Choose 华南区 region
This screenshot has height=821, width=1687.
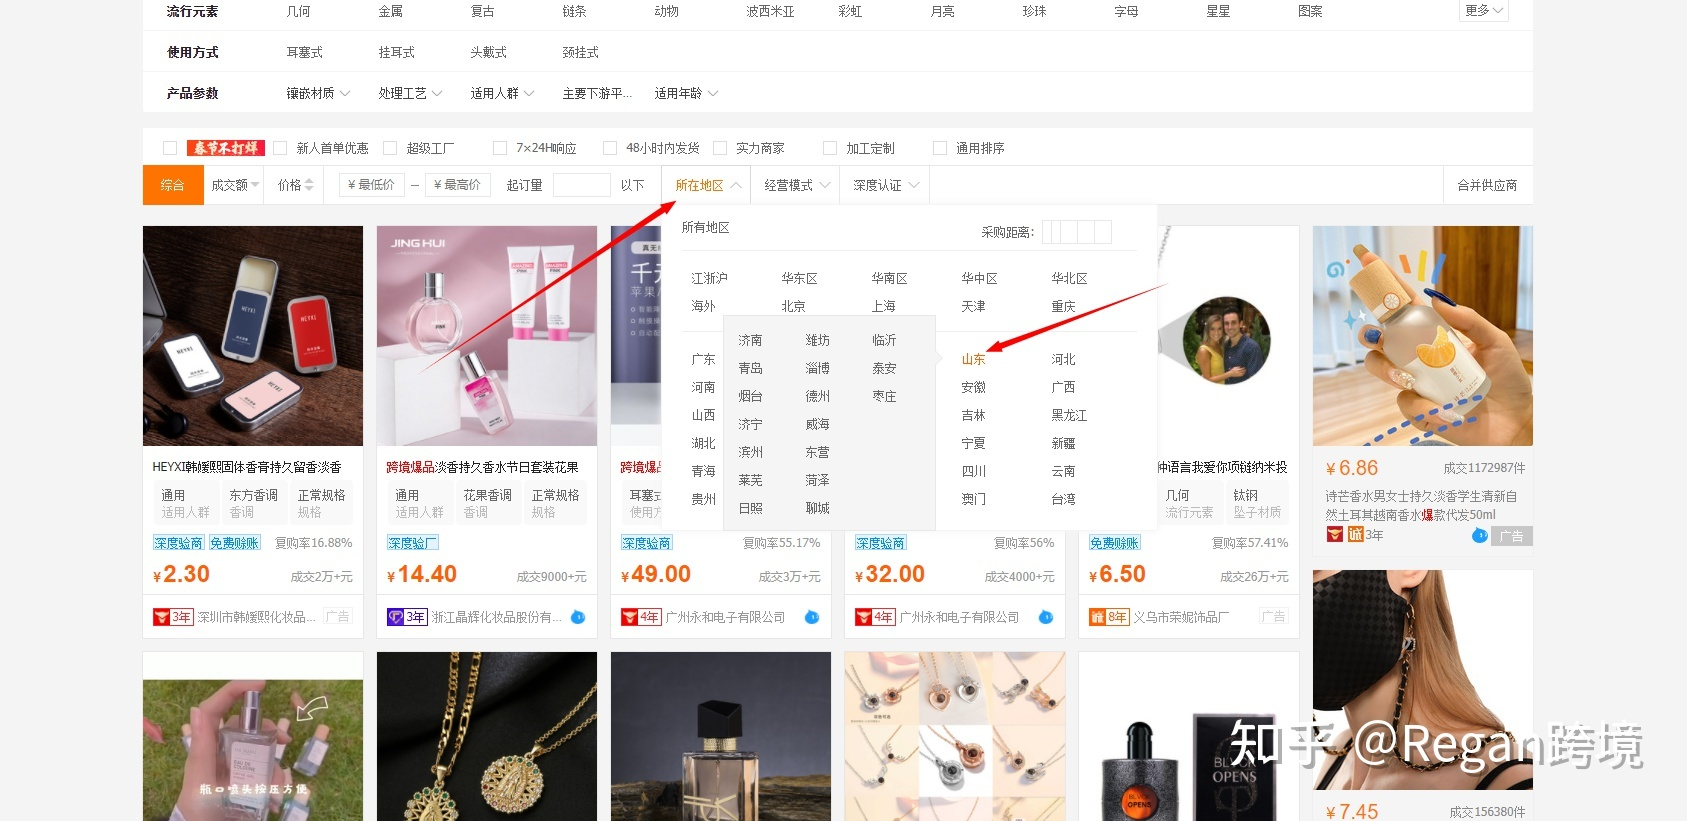tap(889, 278)
